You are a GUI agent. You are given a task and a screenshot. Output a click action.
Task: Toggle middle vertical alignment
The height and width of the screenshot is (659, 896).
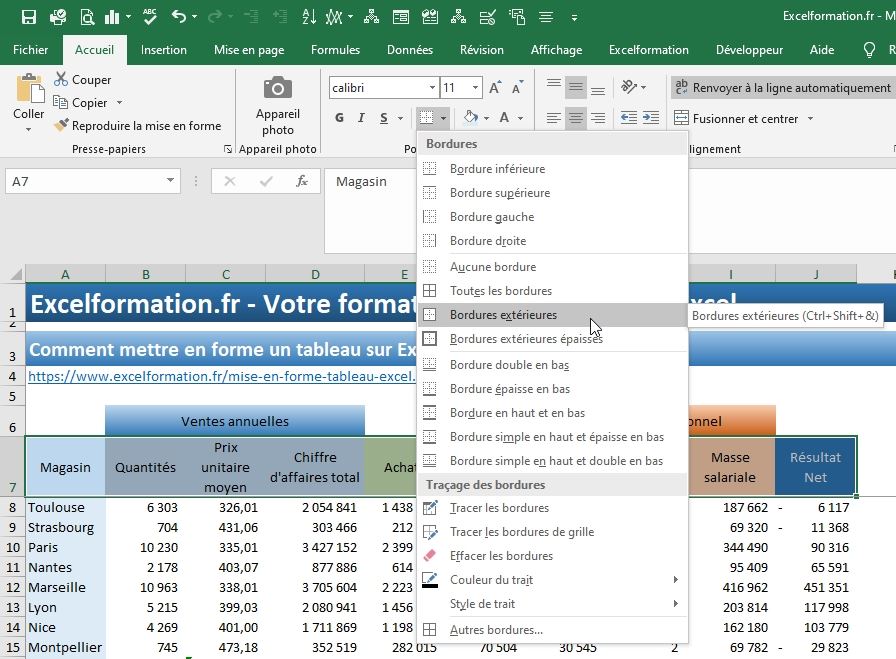(576, 87)
